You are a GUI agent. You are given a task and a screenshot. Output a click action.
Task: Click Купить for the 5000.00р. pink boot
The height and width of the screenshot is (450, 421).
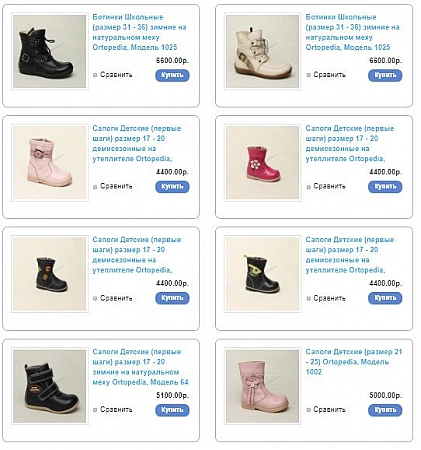point(385,410)
